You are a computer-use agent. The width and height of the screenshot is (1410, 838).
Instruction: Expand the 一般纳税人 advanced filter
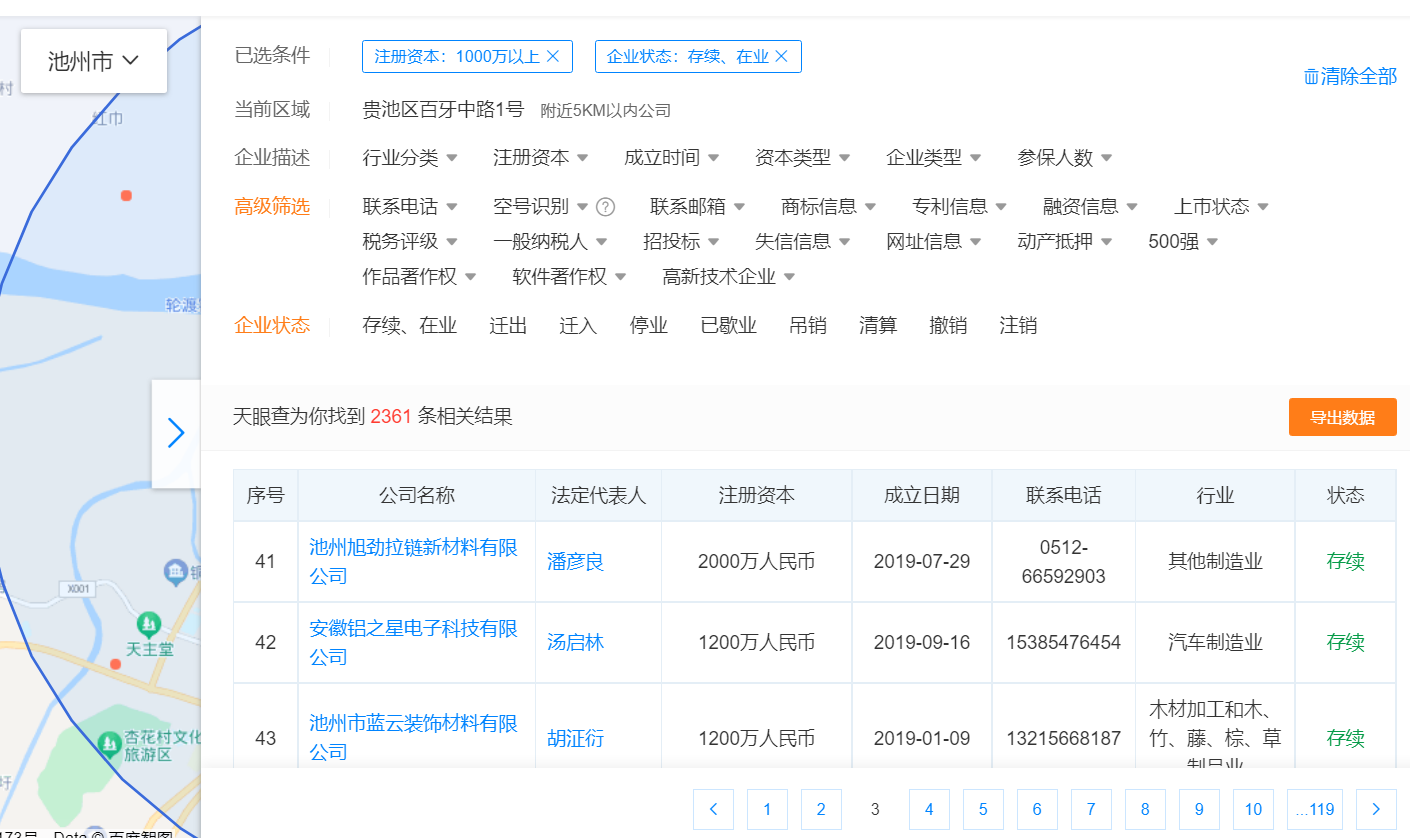click(x=550, y=241)
